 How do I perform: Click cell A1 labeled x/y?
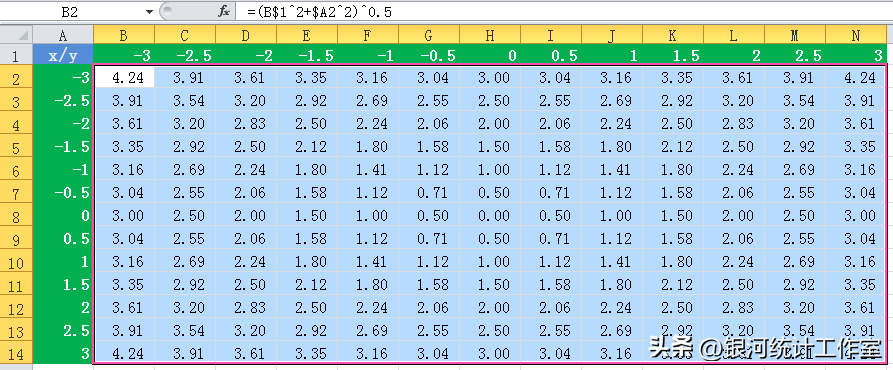click(x=63, y=55)
